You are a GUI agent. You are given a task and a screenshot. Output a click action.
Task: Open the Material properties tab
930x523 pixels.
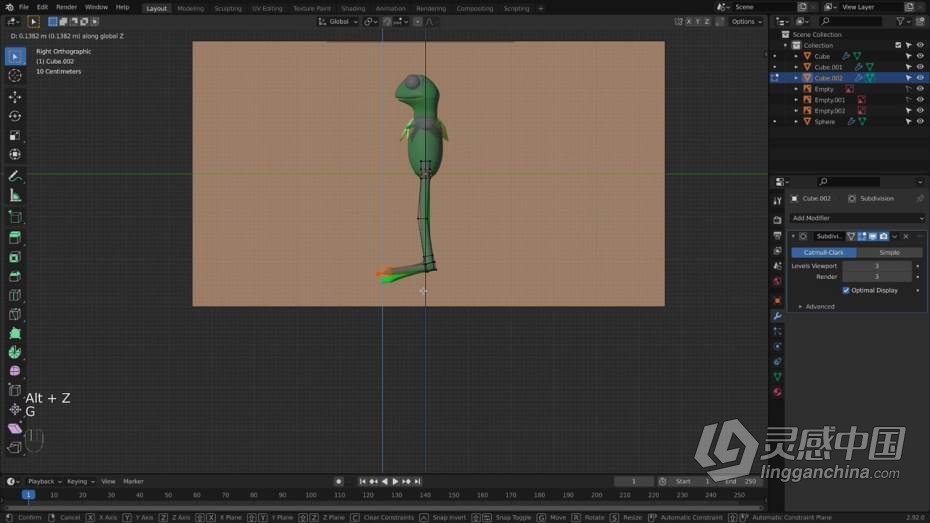[777, 392]
